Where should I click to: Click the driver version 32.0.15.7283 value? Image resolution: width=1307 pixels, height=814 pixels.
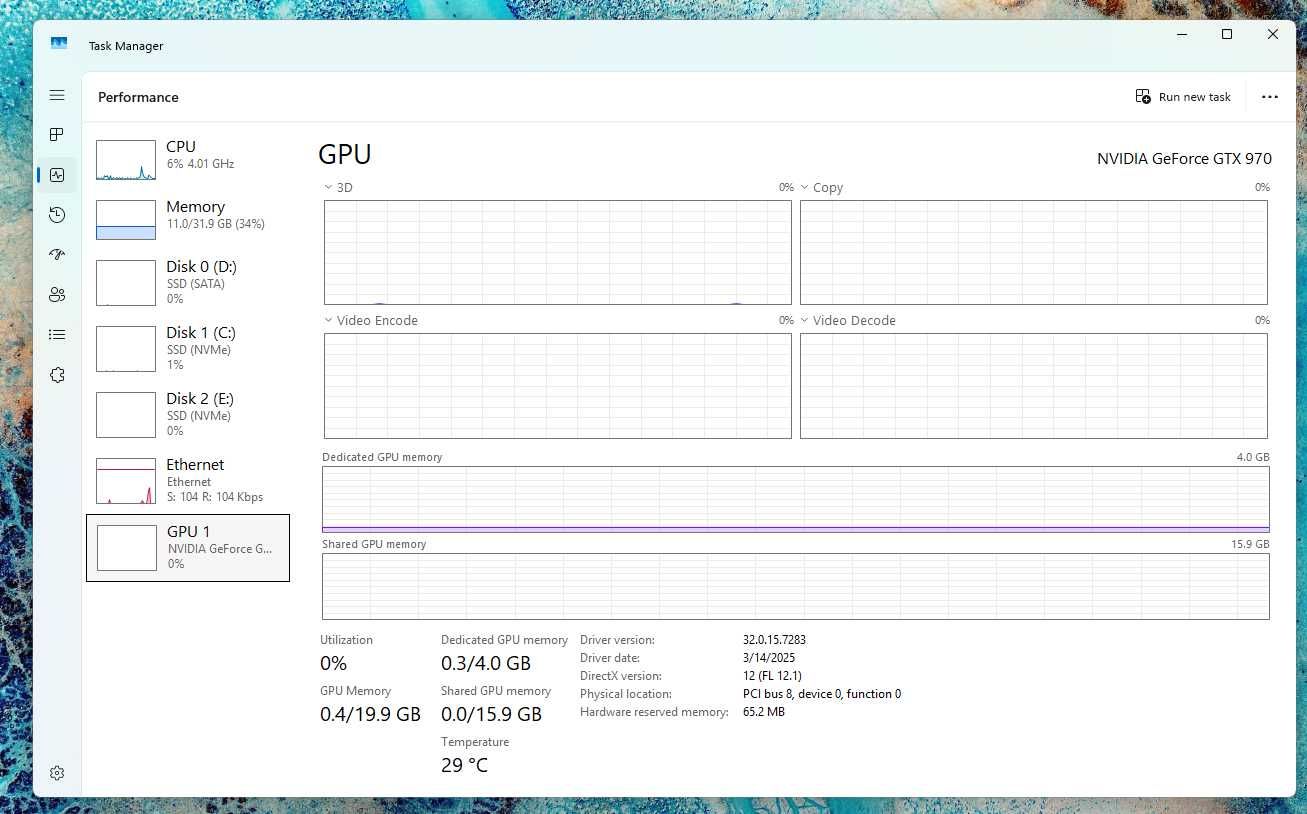774,640
